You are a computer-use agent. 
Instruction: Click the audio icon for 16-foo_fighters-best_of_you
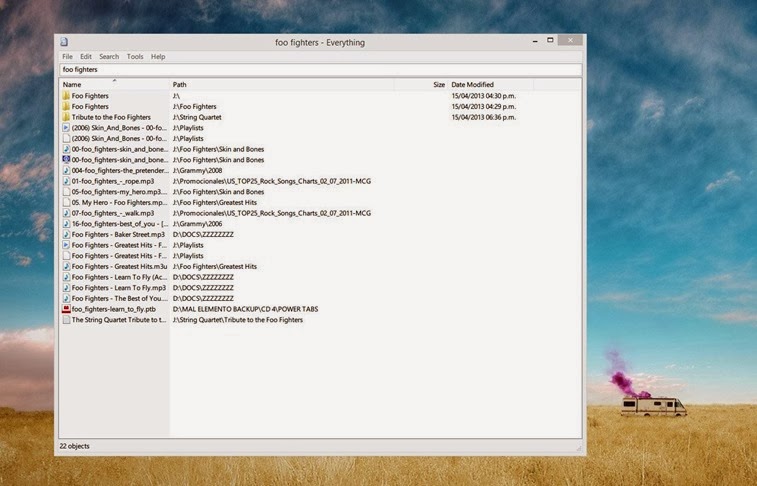click(66, 223)
